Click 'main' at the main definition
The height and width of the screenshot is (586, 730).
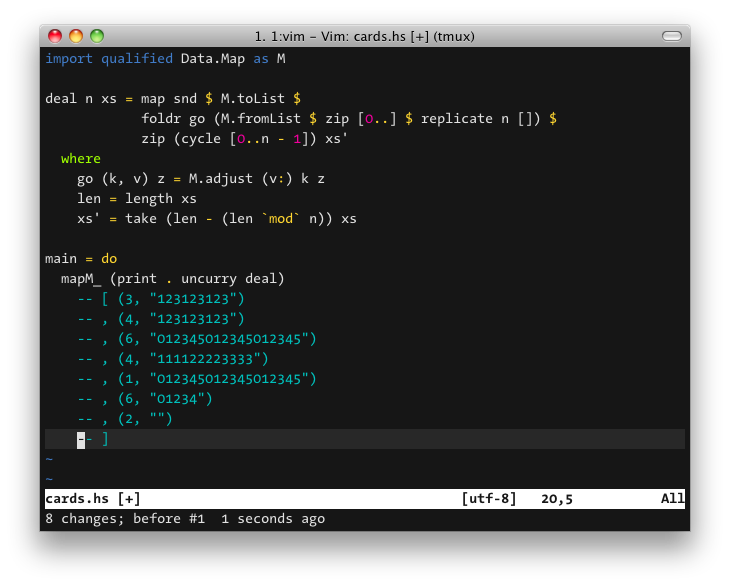(x=61, y=259)
